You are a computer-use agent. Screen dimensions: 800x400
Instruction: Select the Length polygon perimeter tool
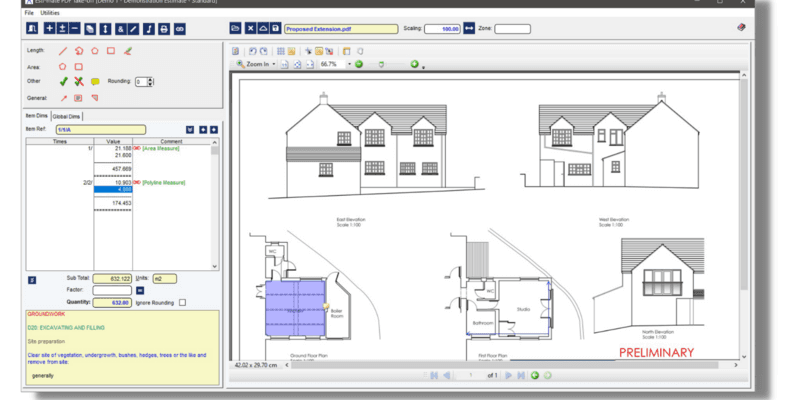pos(94,51)
